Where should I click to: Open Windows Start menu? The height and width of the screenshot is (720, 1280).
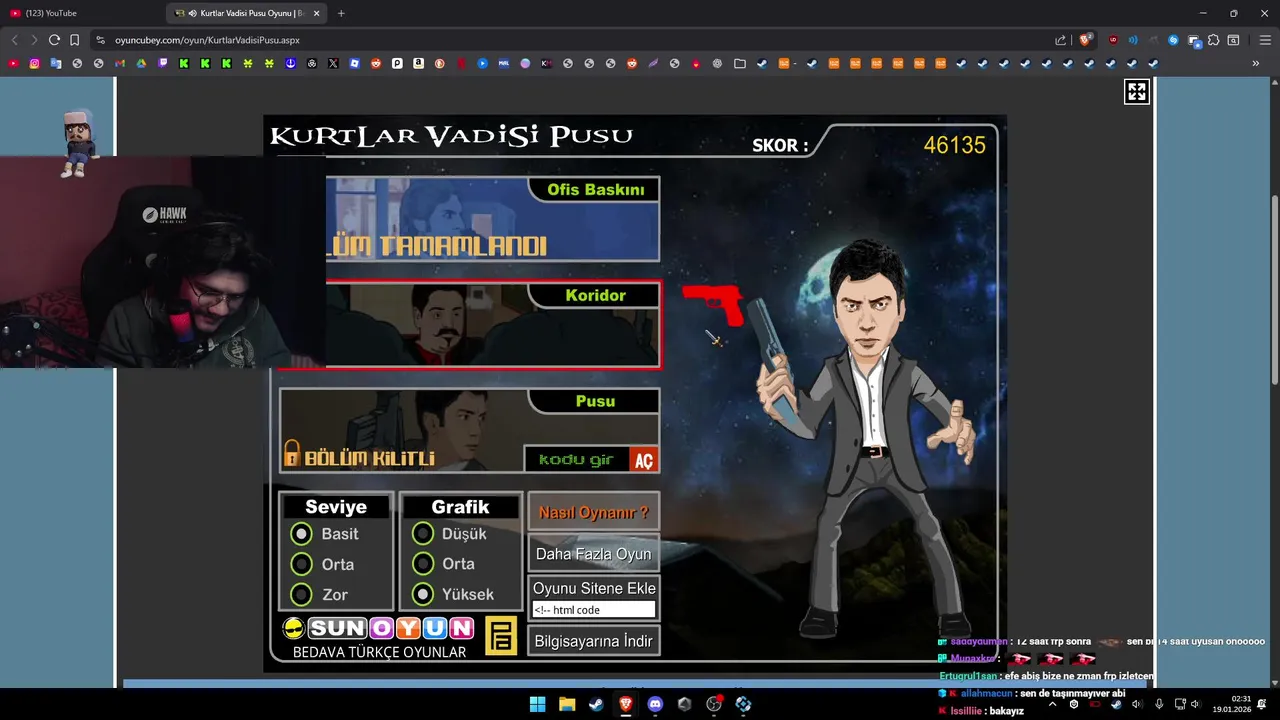click(537, 704)
